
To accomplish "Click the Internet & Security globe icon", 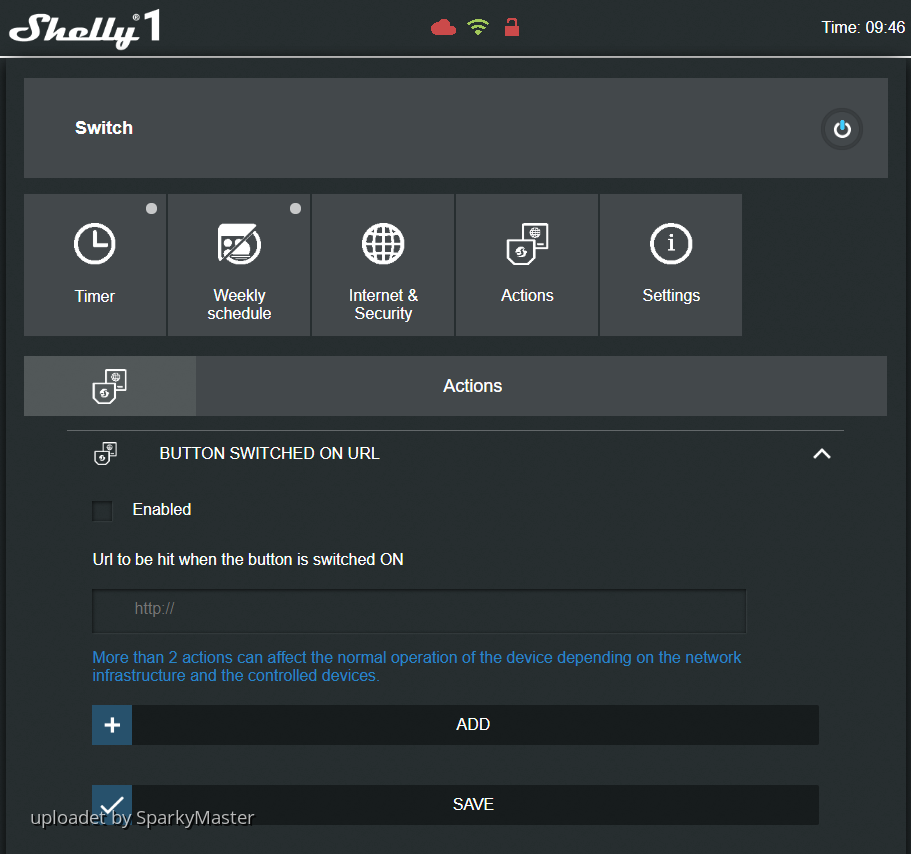I will pyautogui.click(x=383, y=243).
